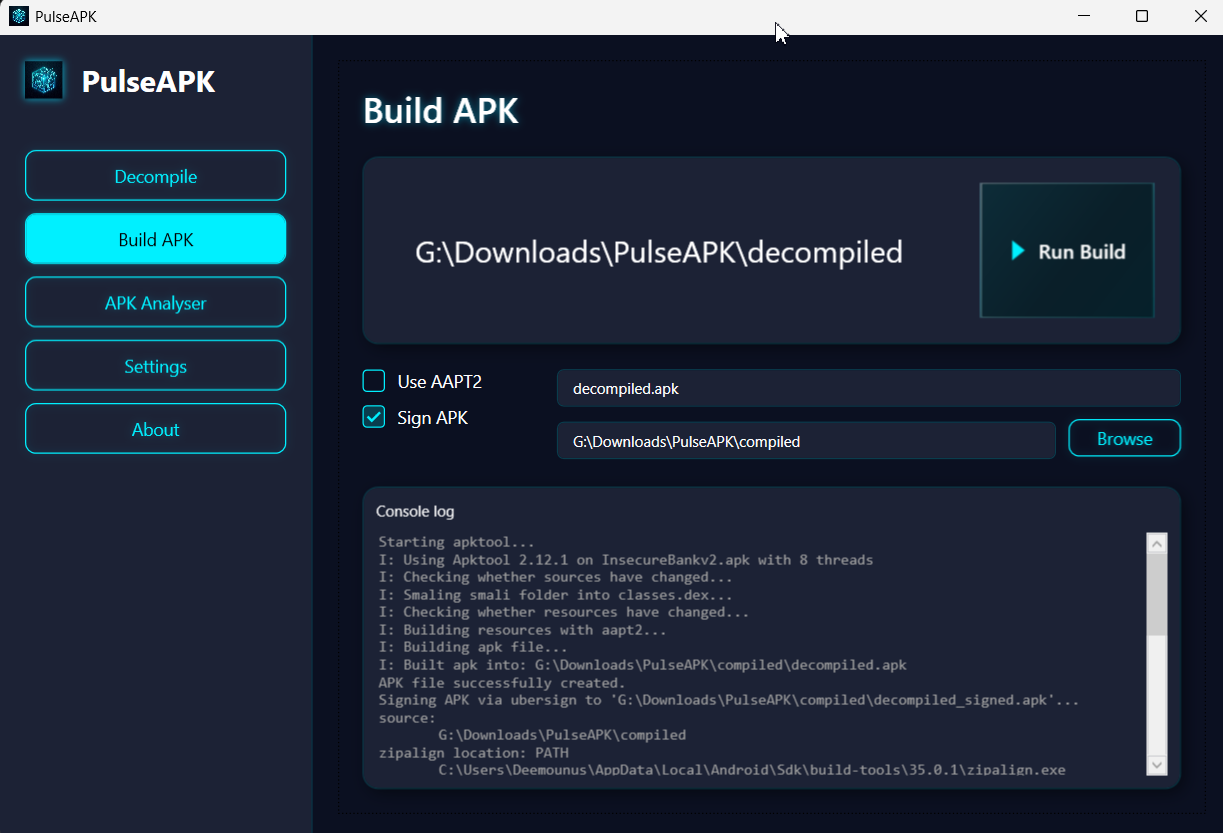Click the Build APK page heading
This screenshot has height=833, width=1223.
click(x=441, y=110)
